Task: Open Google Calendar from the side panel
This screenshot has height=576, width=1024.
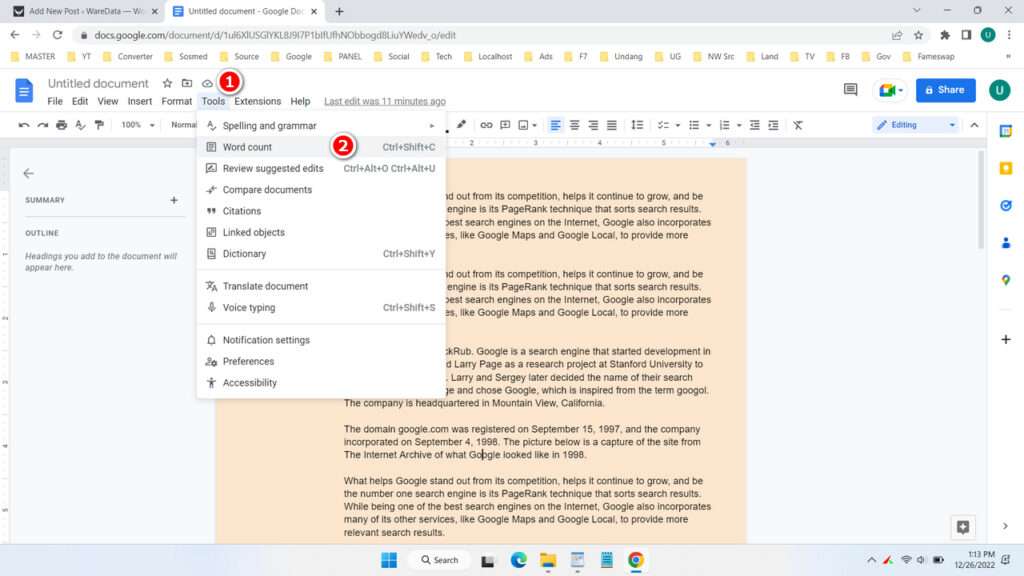Action: point(1006,131)
